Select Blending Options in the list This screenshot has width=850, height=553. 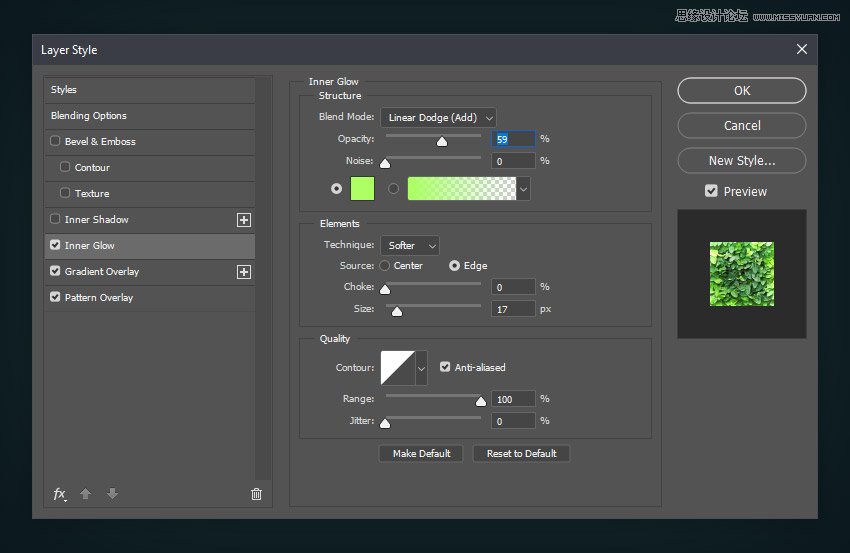pyautogui.click(x=89, y=116)
